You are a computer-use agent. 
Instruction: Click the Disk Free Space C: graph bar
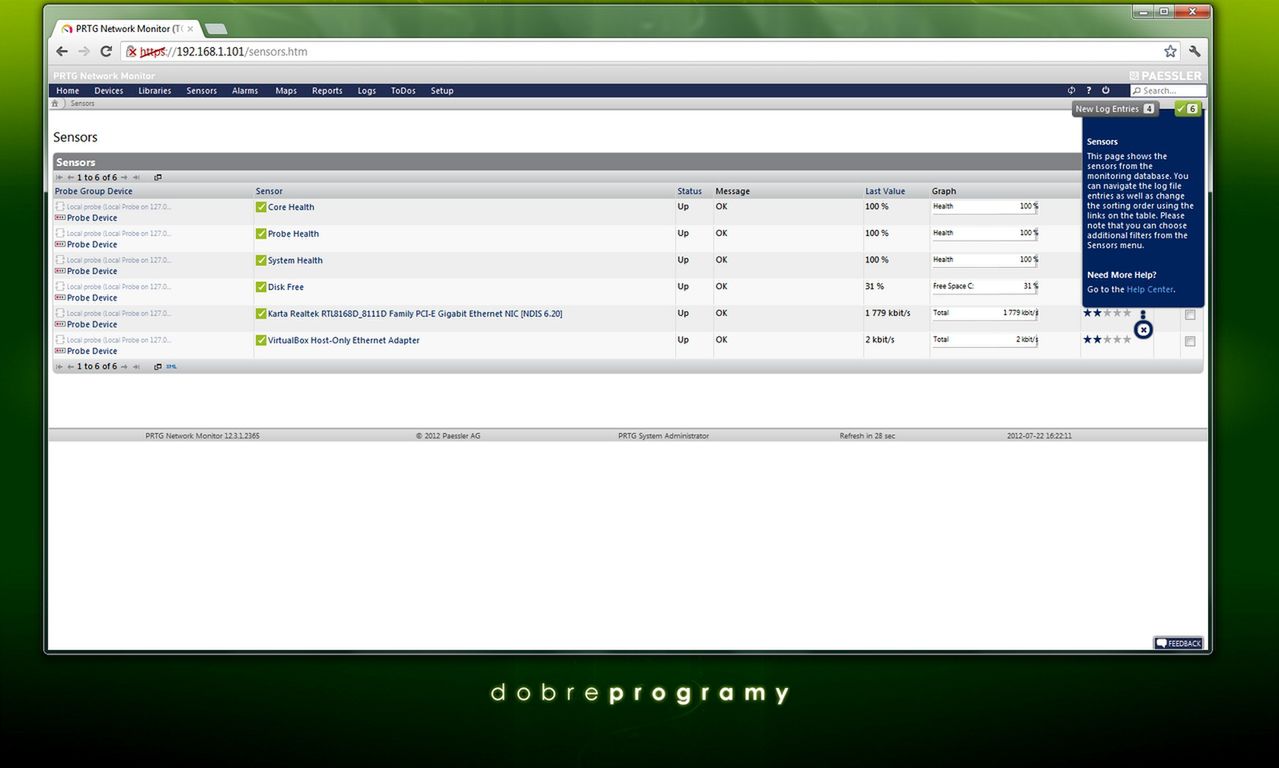pos(985,286)
